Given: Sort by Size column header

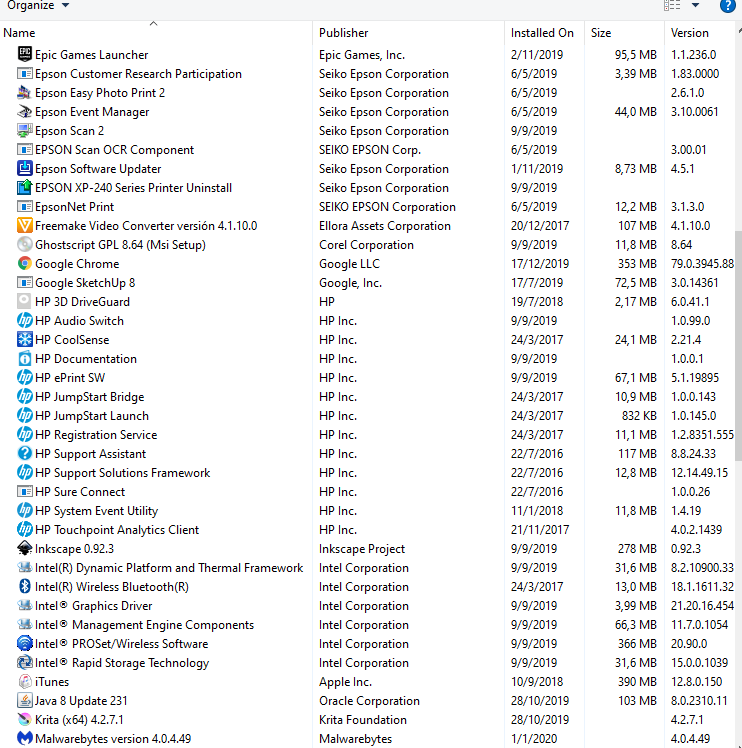Looking at the screenshot, I should pos(625,32).
